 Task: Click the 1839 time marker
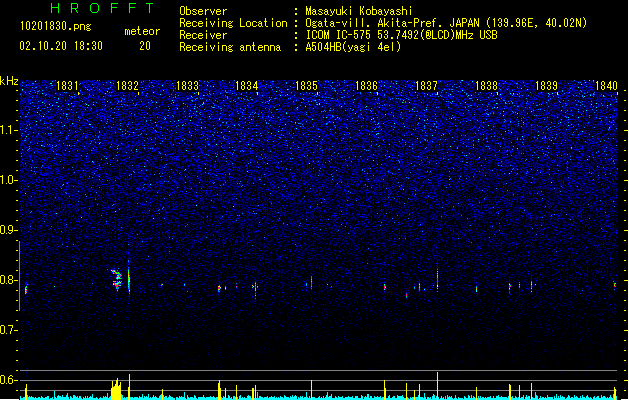546,86
